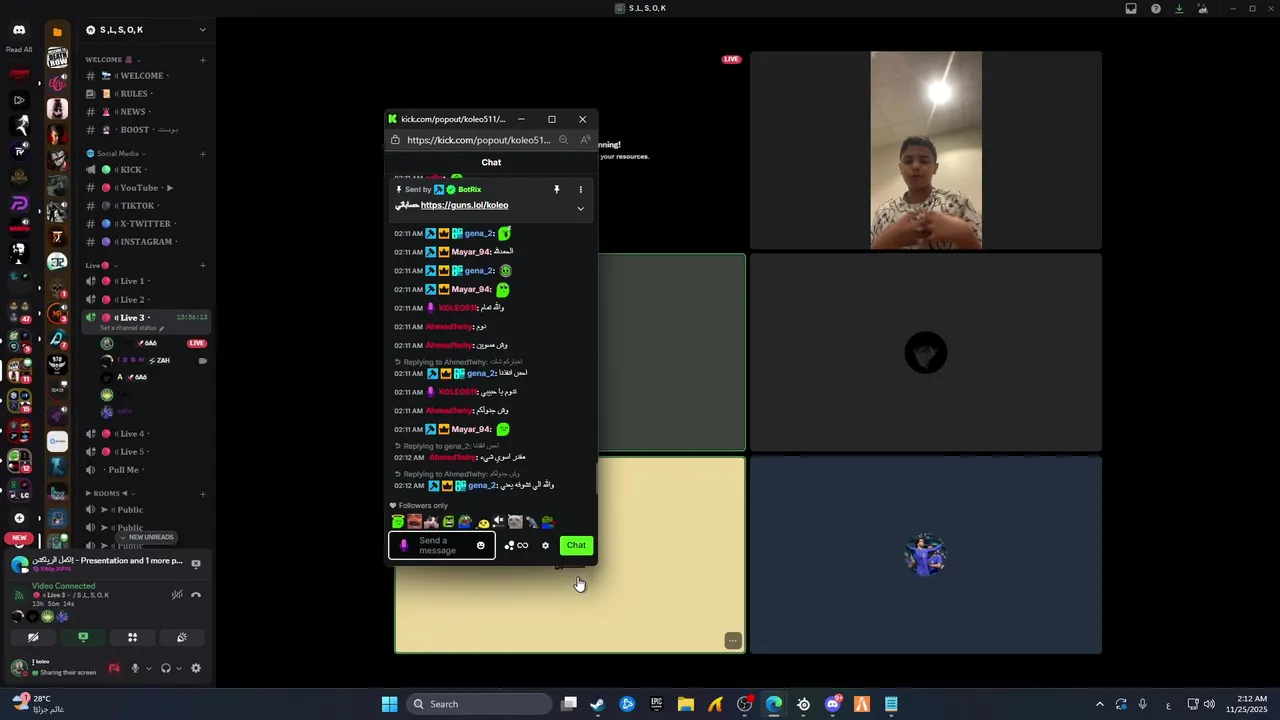Select the live camera participant video tile

tap(926, 150)
